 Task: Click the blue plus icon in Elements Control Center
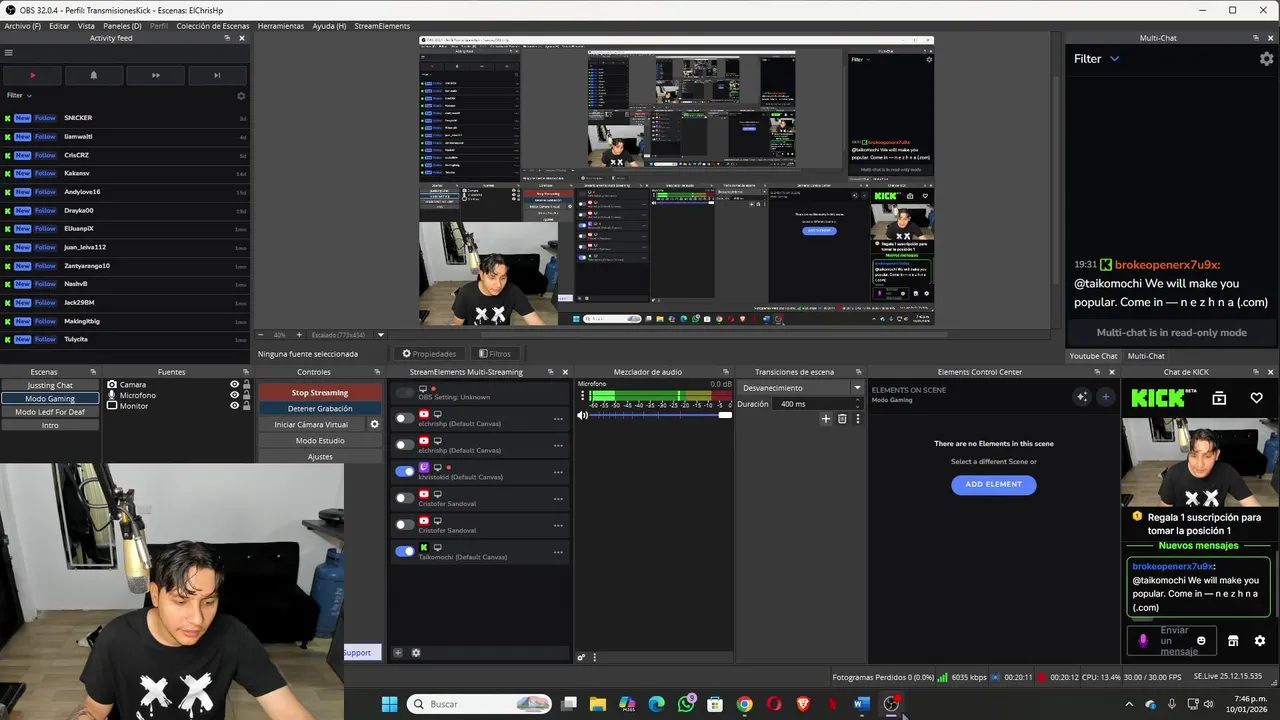click(1105, 397)
